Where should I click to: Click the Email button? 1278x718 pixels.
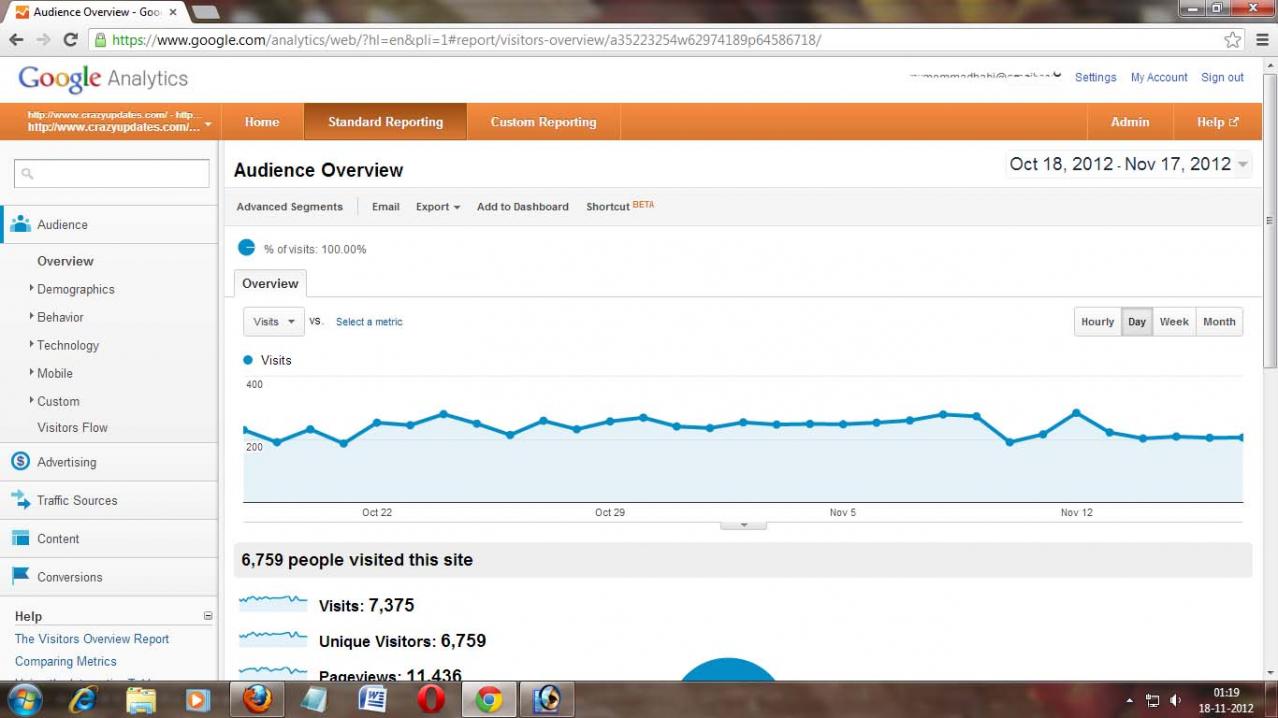click(385, 207)
